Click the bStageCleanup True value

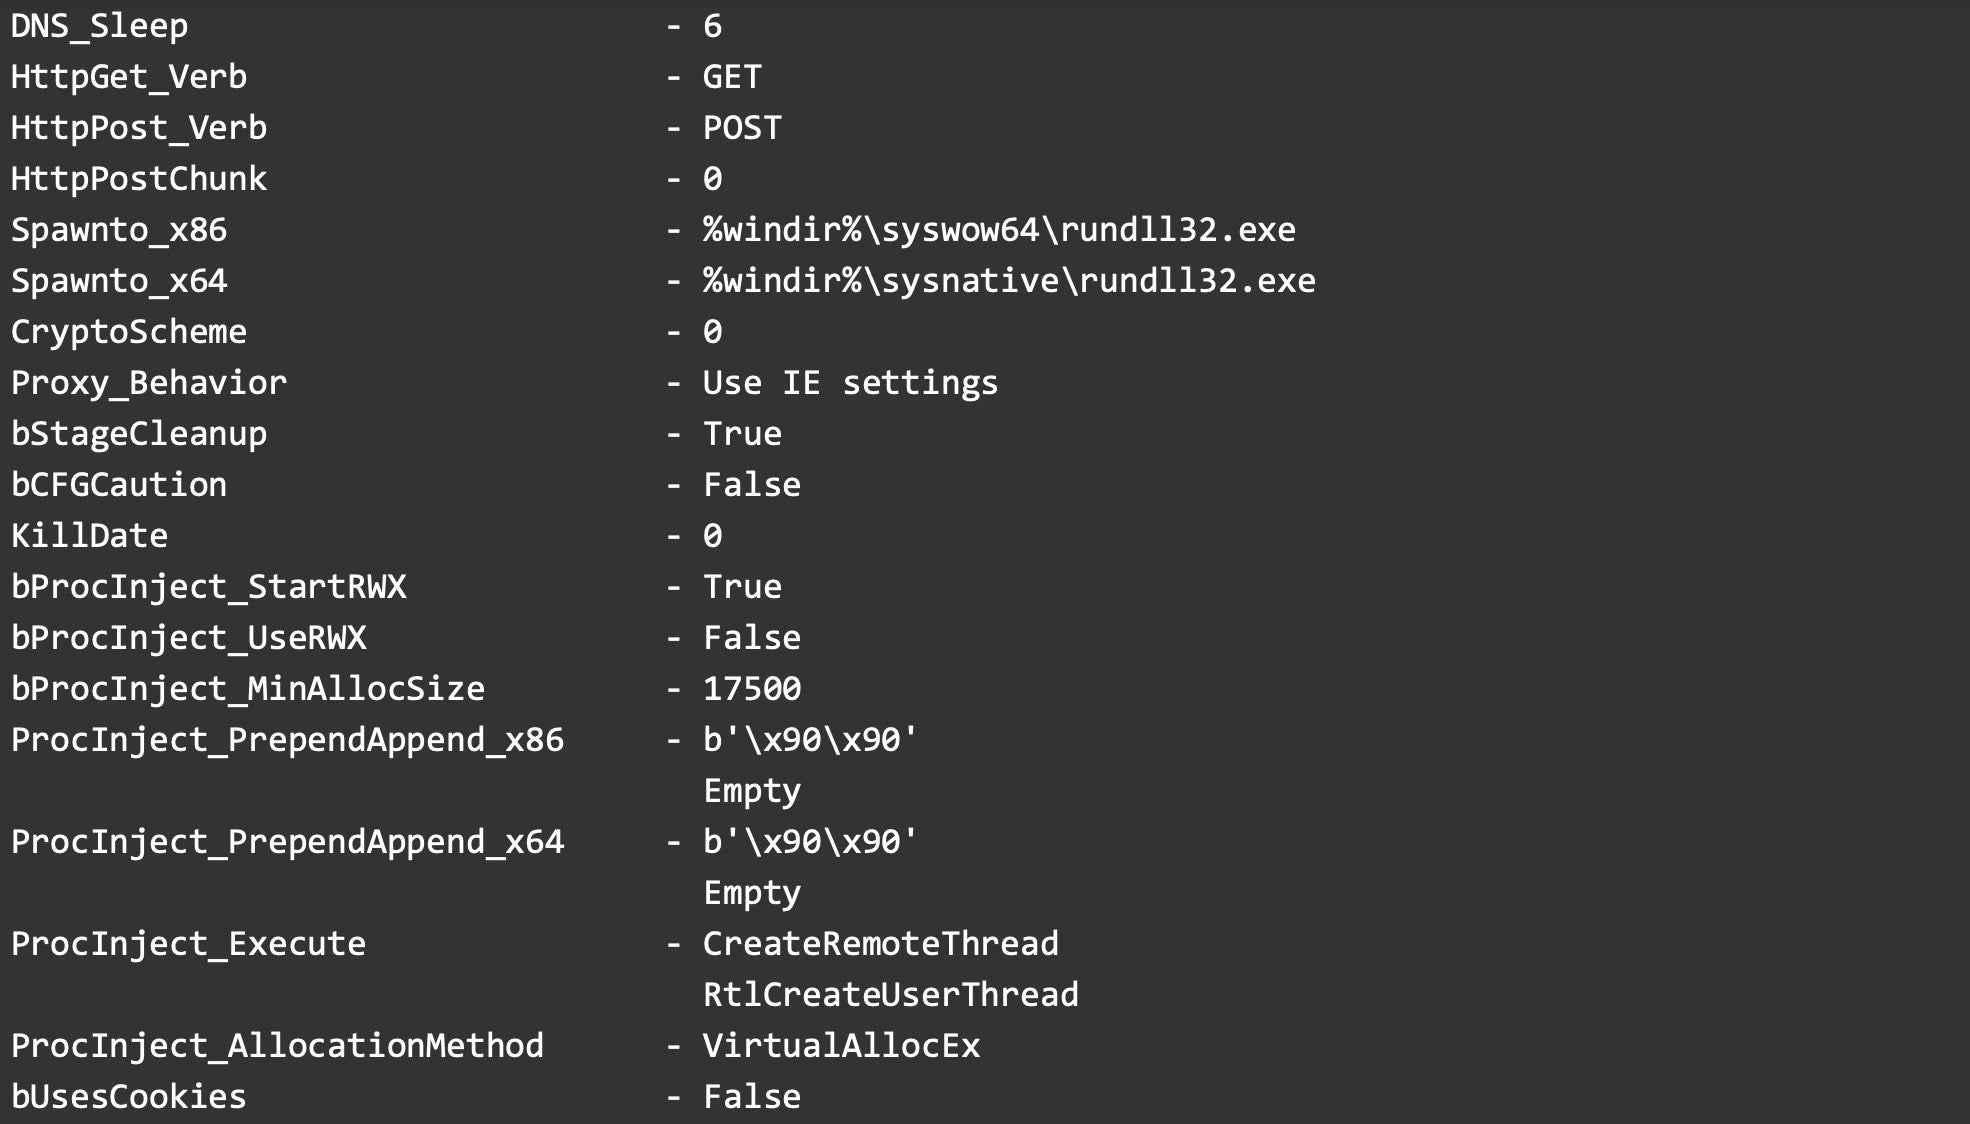click(x=742, y=434)
